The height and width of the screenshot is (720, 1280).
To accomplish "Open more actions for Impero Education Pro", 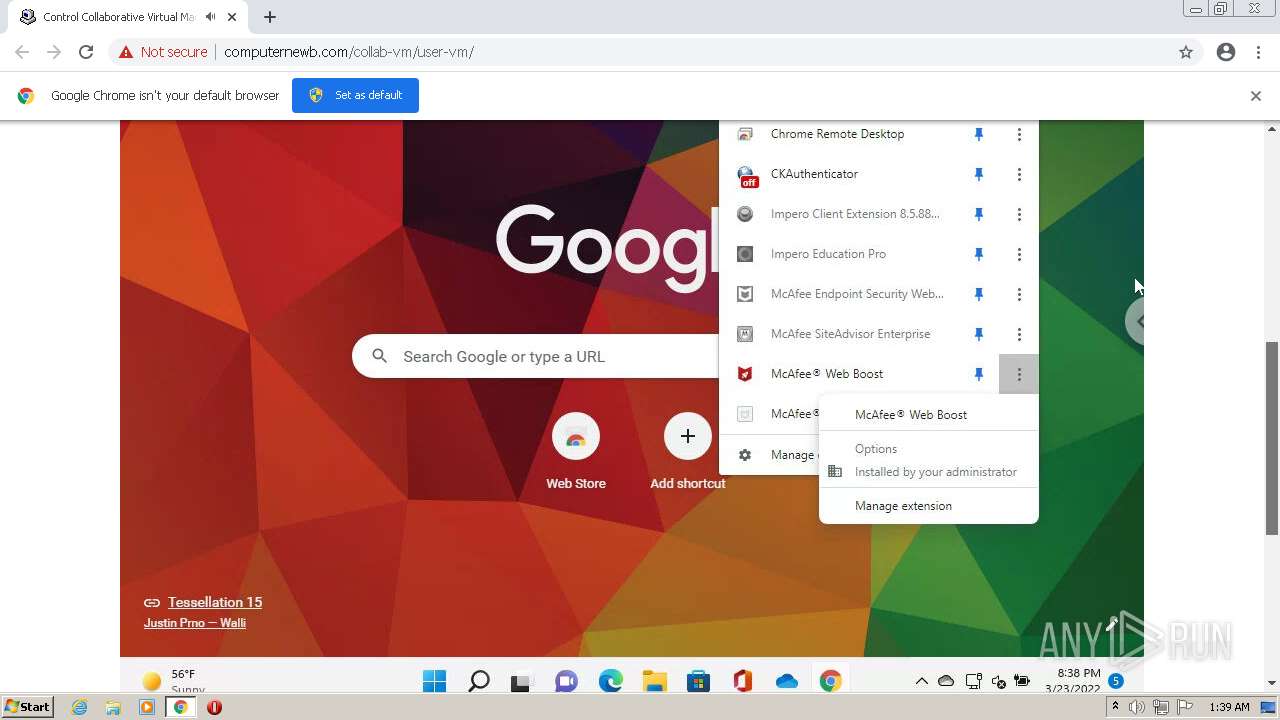I will (x=1019, y=254).
